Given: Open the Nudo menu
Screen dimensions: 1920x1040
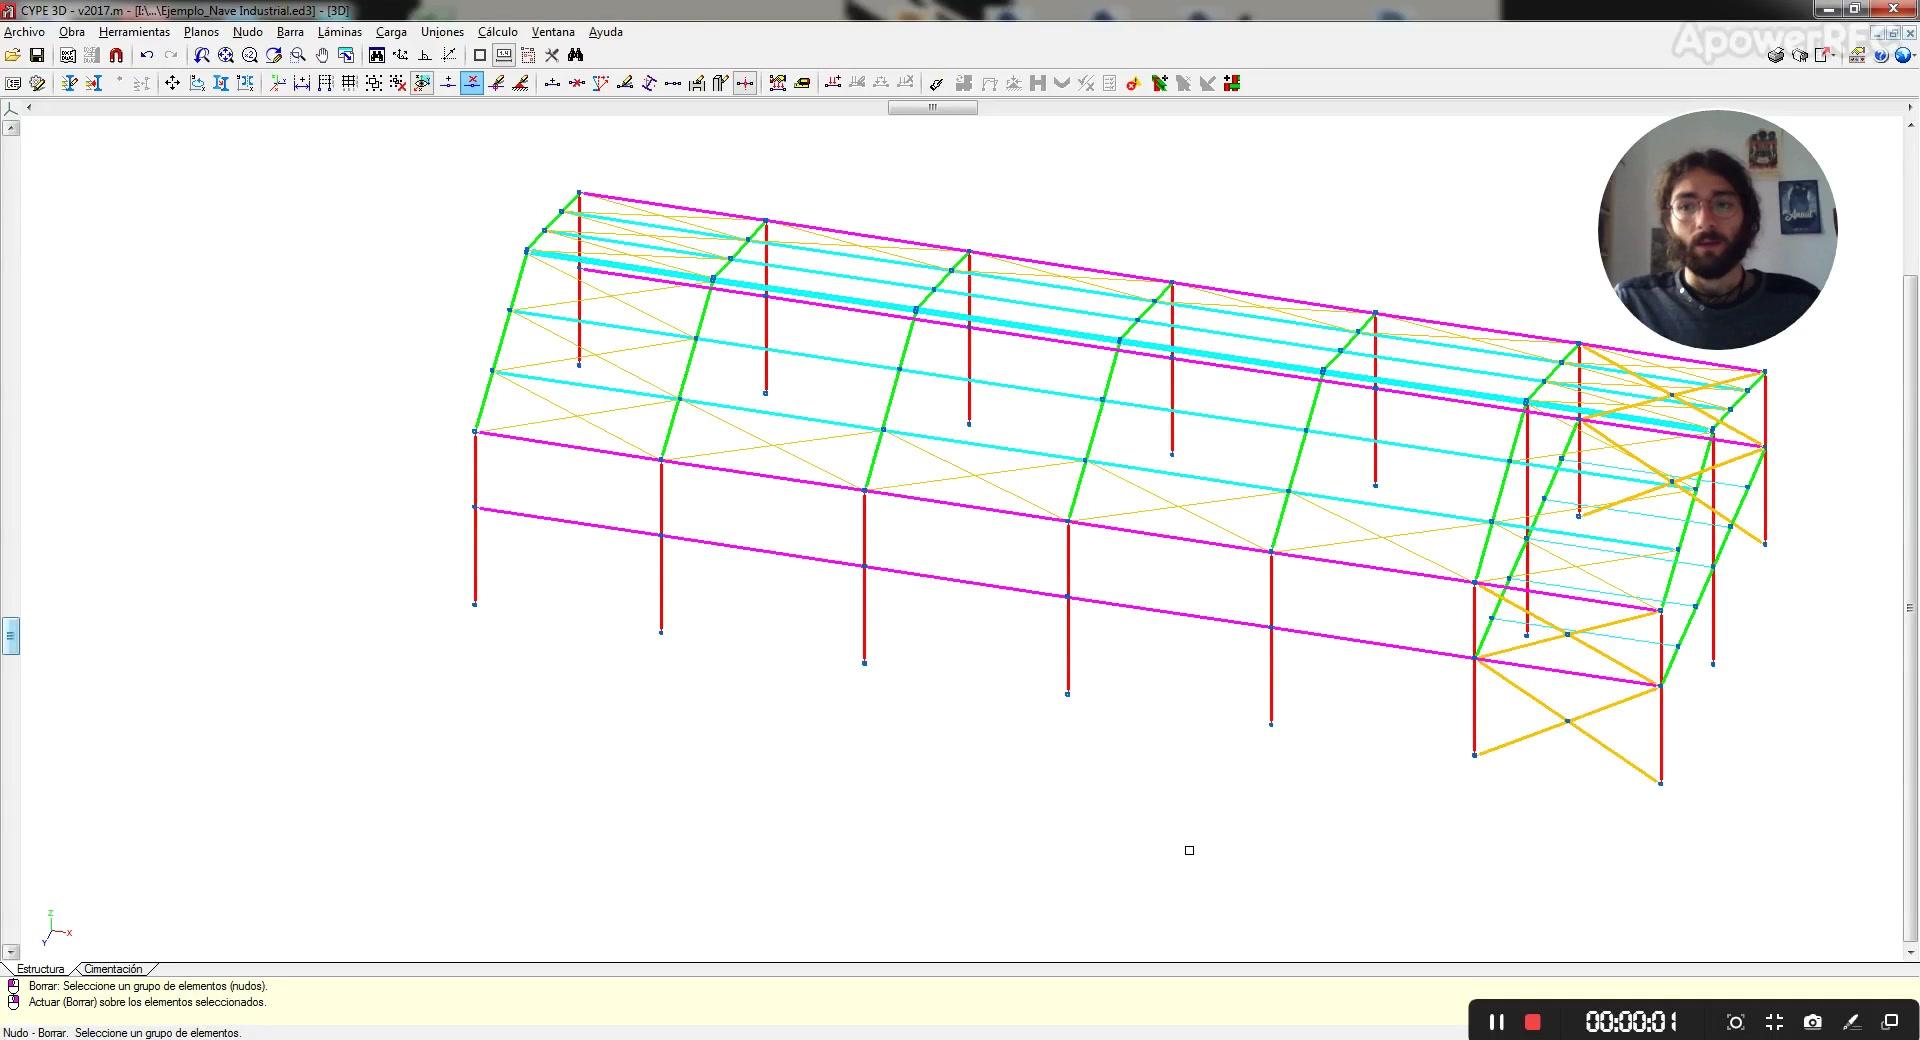Looking at the screenshot, I should pyautogui.click(x=248, y=32).
